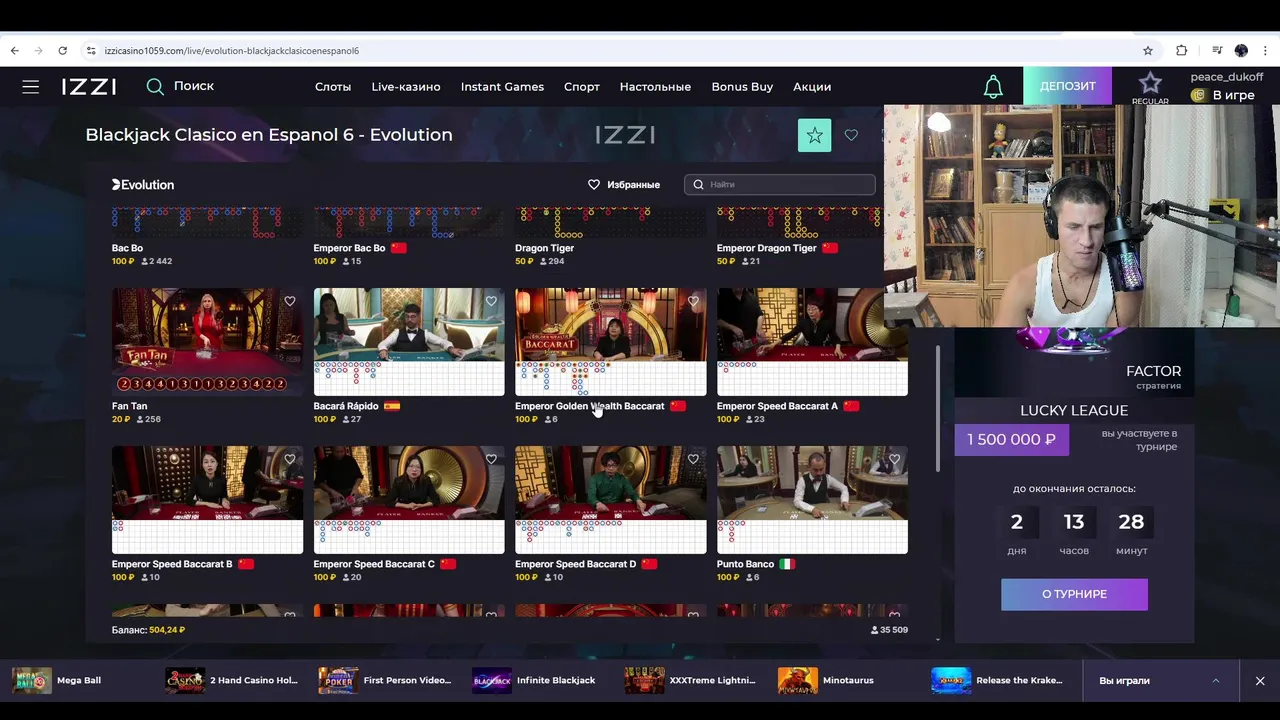The width and height of the screenshot is (1280, 720).
Task: Open the Поиск search icon
Action: click(155, 87)
